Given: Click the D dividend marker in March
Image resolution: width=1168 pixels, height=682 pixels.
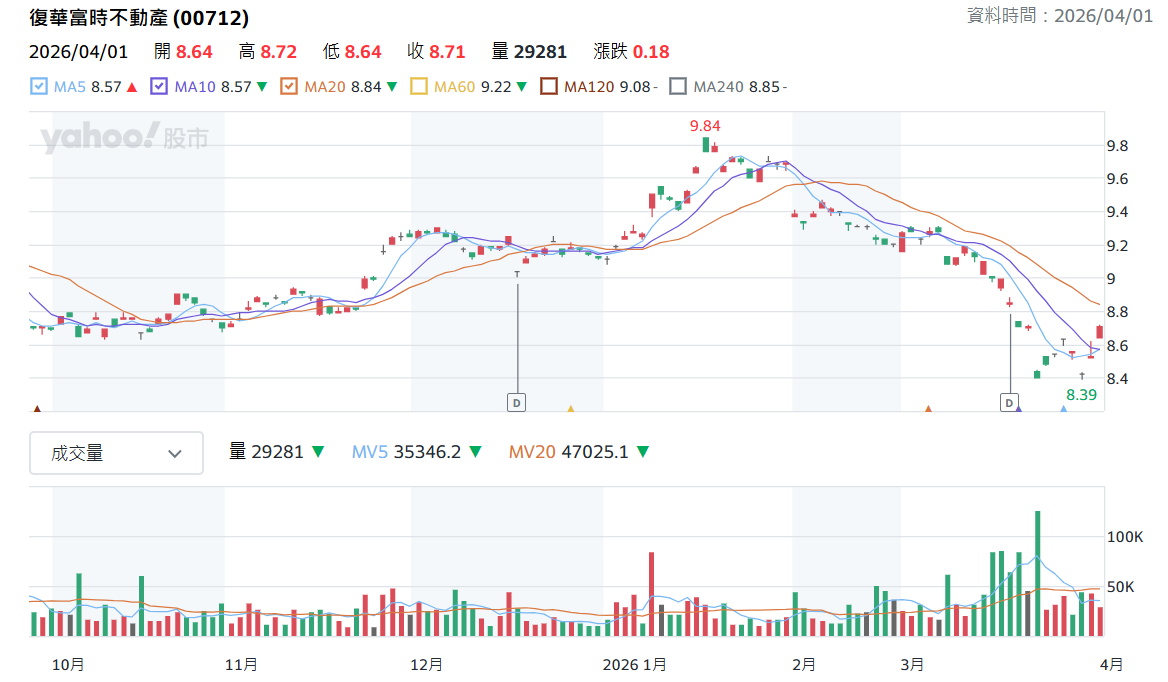Looking at the screenshot, I should point(1009,403).
